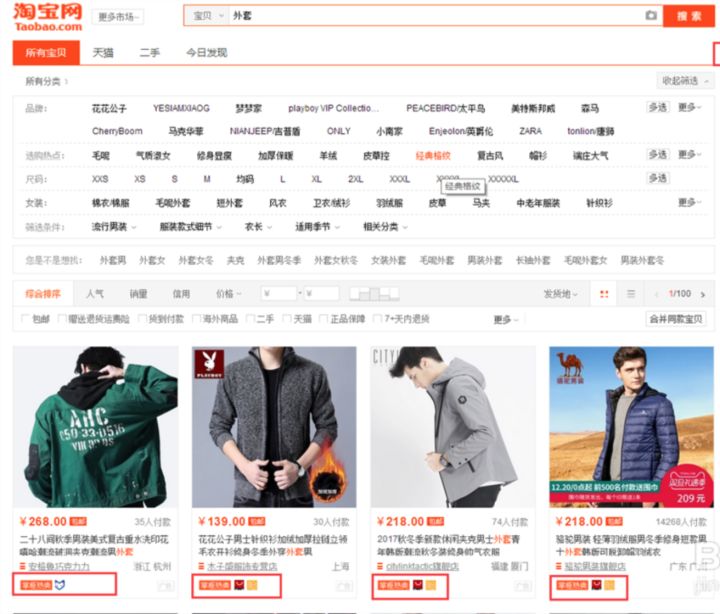
Task: Open the 衣长 filter dropdown
Action: pos(258,227)
